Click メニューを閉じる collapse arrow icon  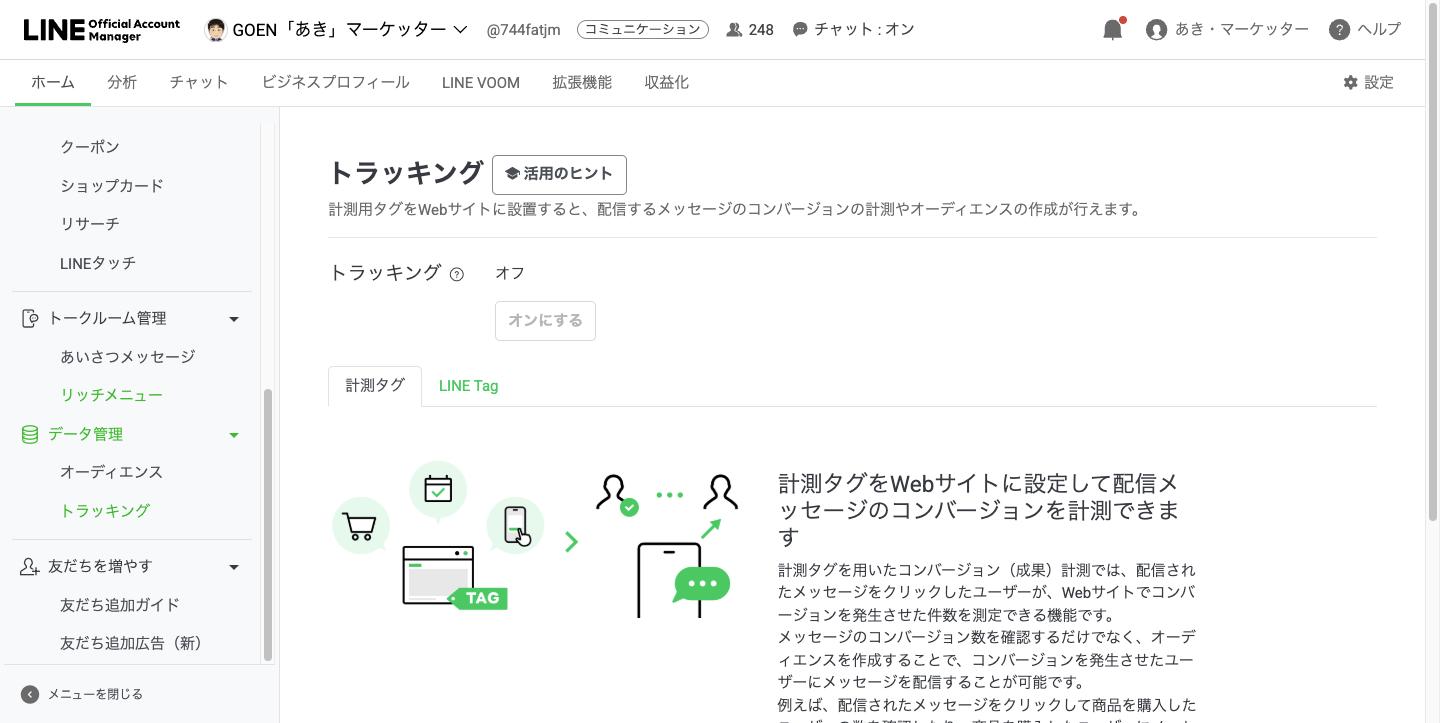(x=30, y=694)
